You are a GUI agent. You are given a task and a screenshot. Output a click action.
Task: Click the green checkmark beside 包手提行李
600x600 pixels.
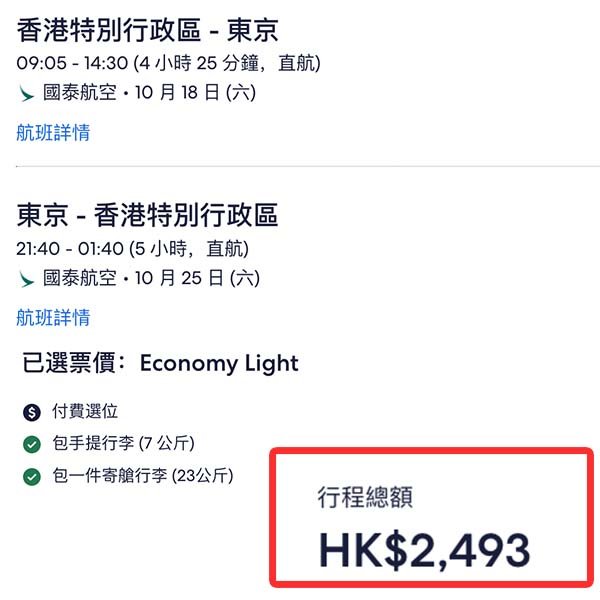coord(32,443)
